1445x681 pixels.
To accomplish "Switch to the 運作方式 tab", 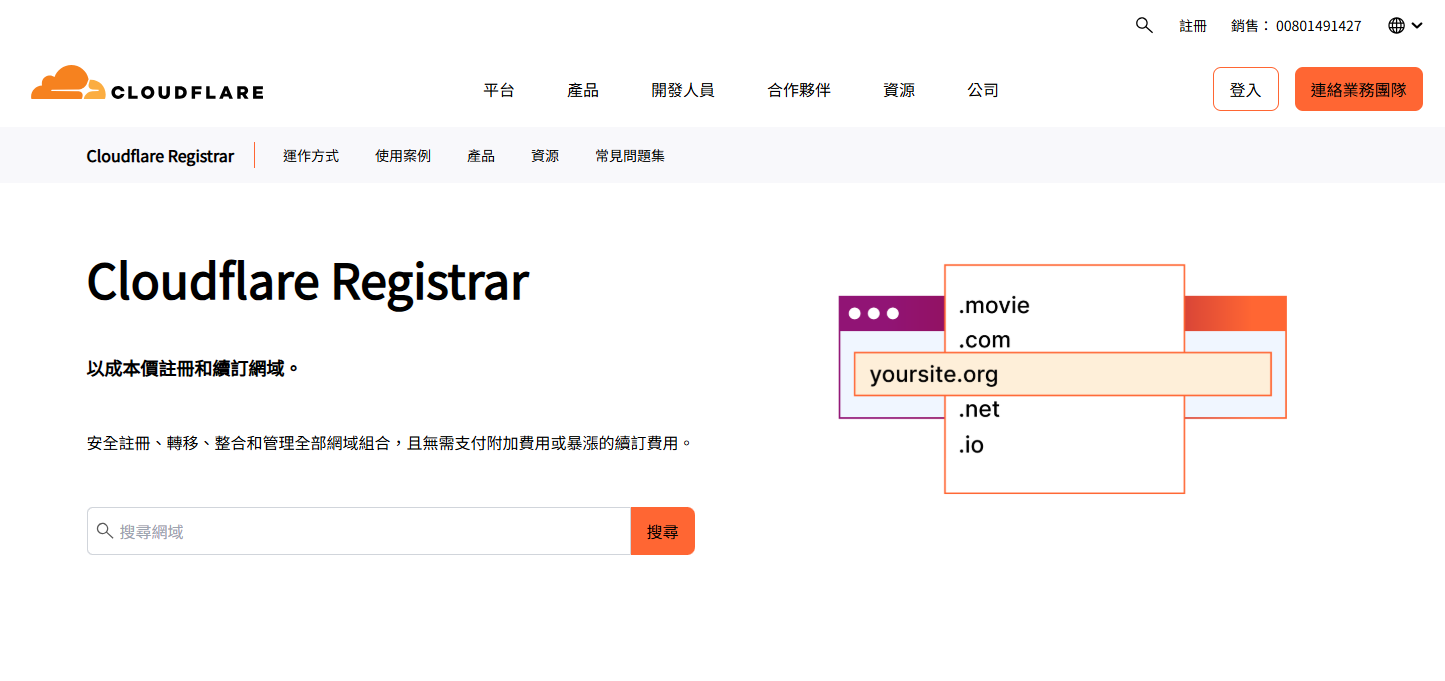I will tap(310, 156).
